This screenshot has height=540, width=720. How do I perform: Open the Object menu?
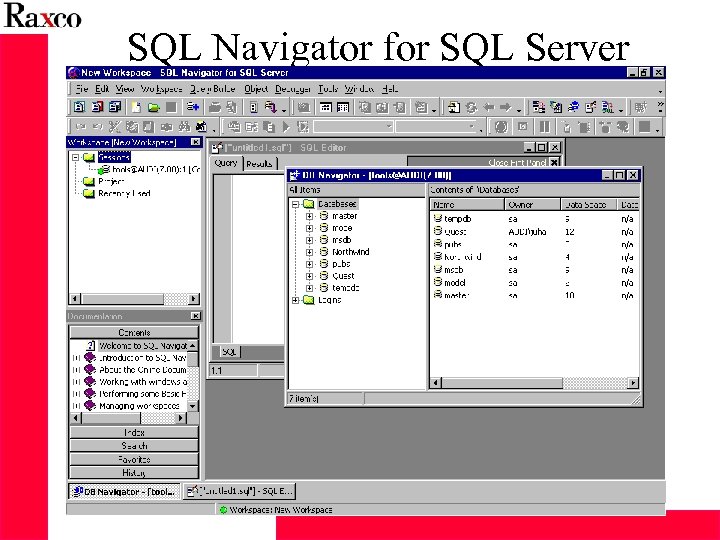(x=256, y=89)
